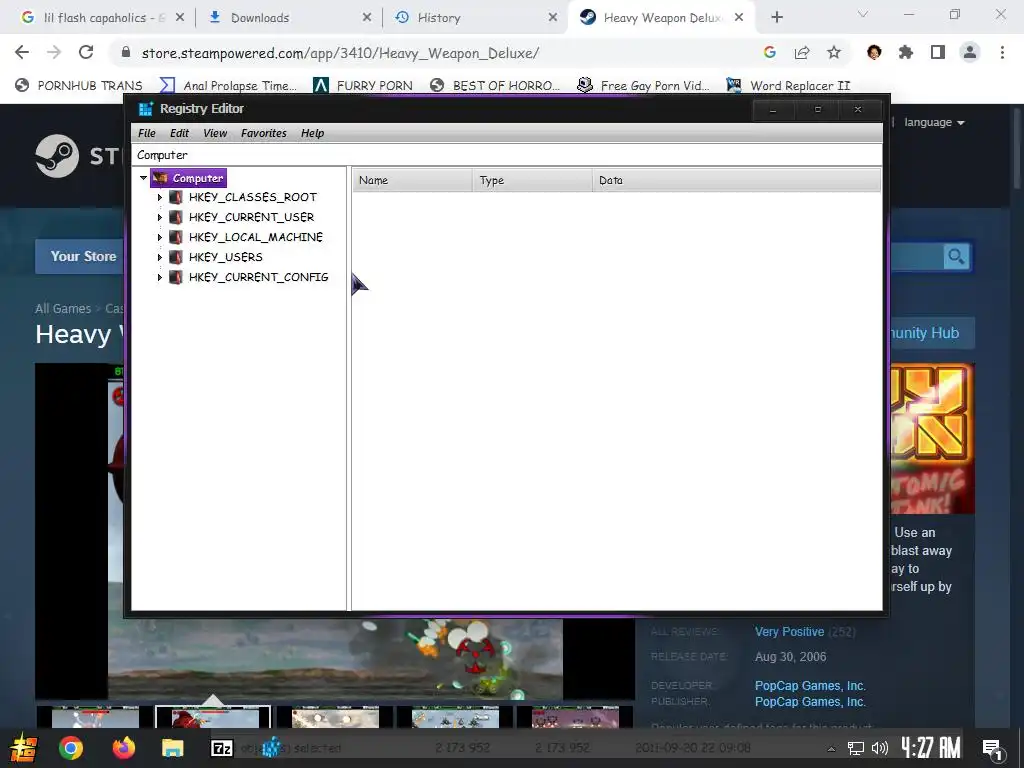The height and width of the screenshot is (768, 1024).
Task: Open the Word Replacer II bookmark
Action: (788, 86)
